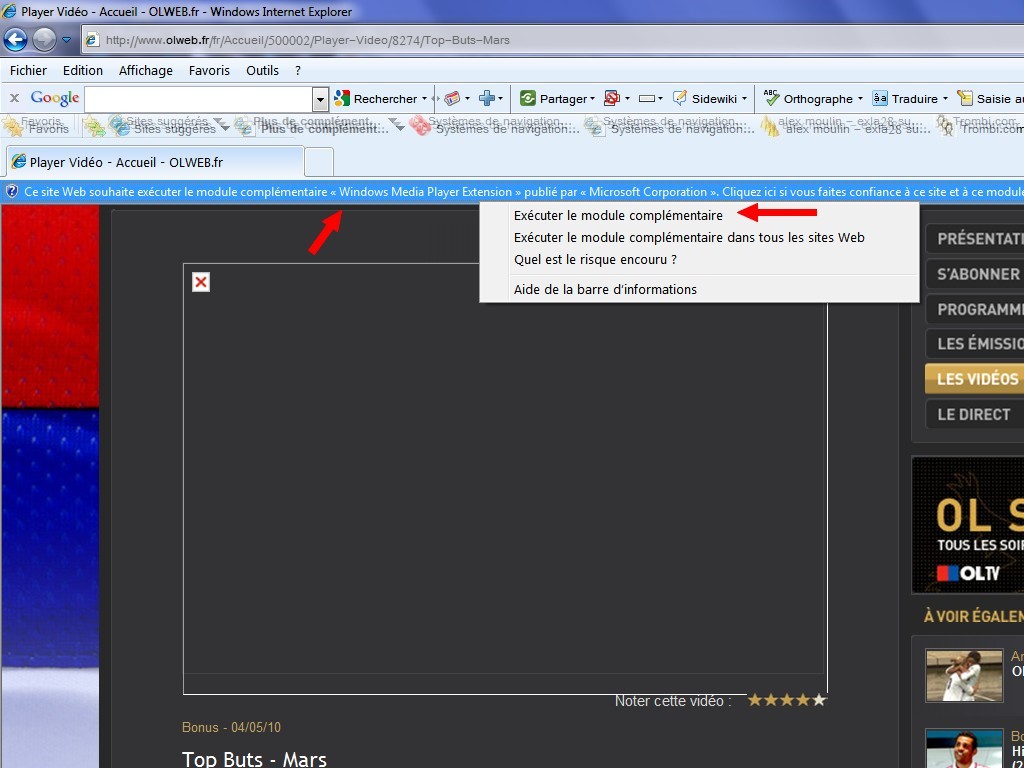Open the dropdown beside the blue plus icon

501,99
